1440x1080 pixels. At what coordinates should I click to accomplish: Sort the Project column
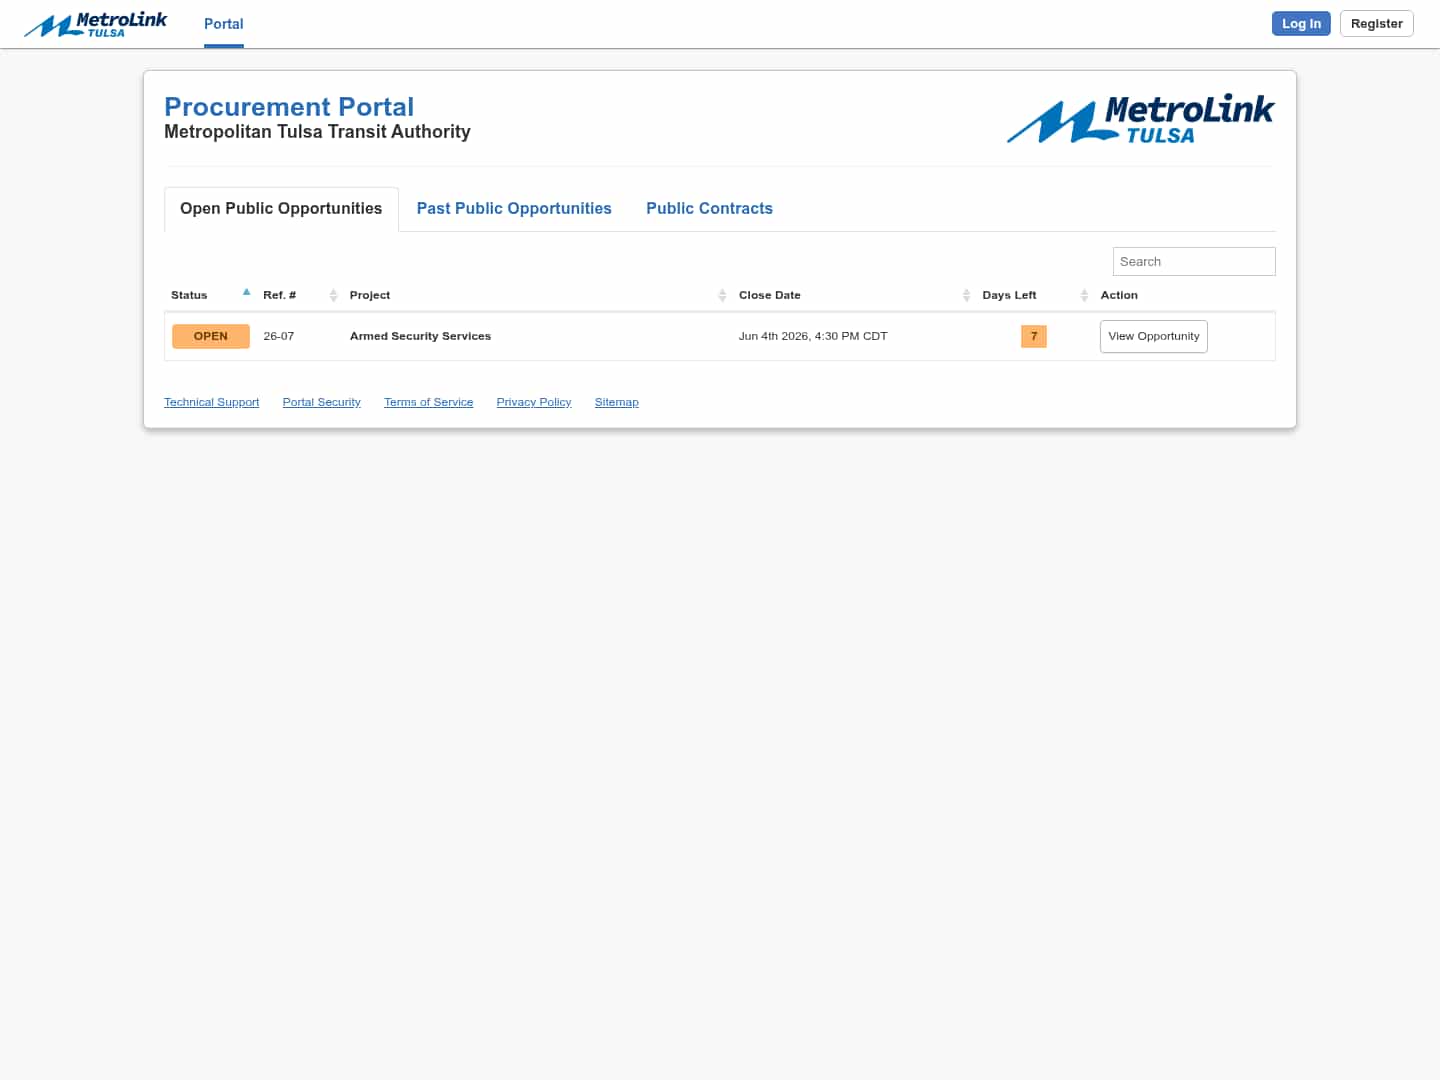tap(722, 295)
